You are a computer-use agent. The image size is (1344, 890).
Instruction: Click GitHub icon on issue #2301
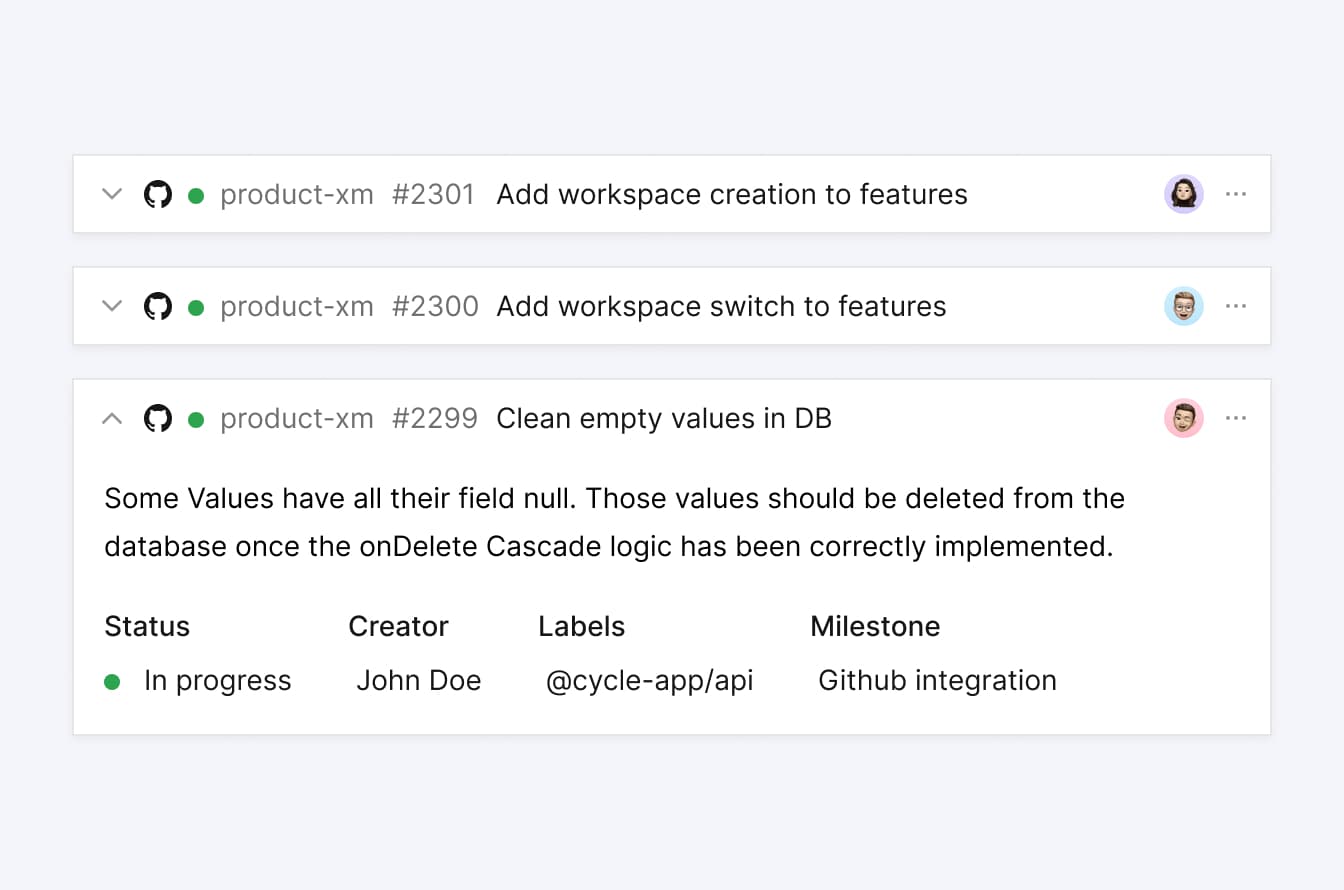click(x=158, y=194)
